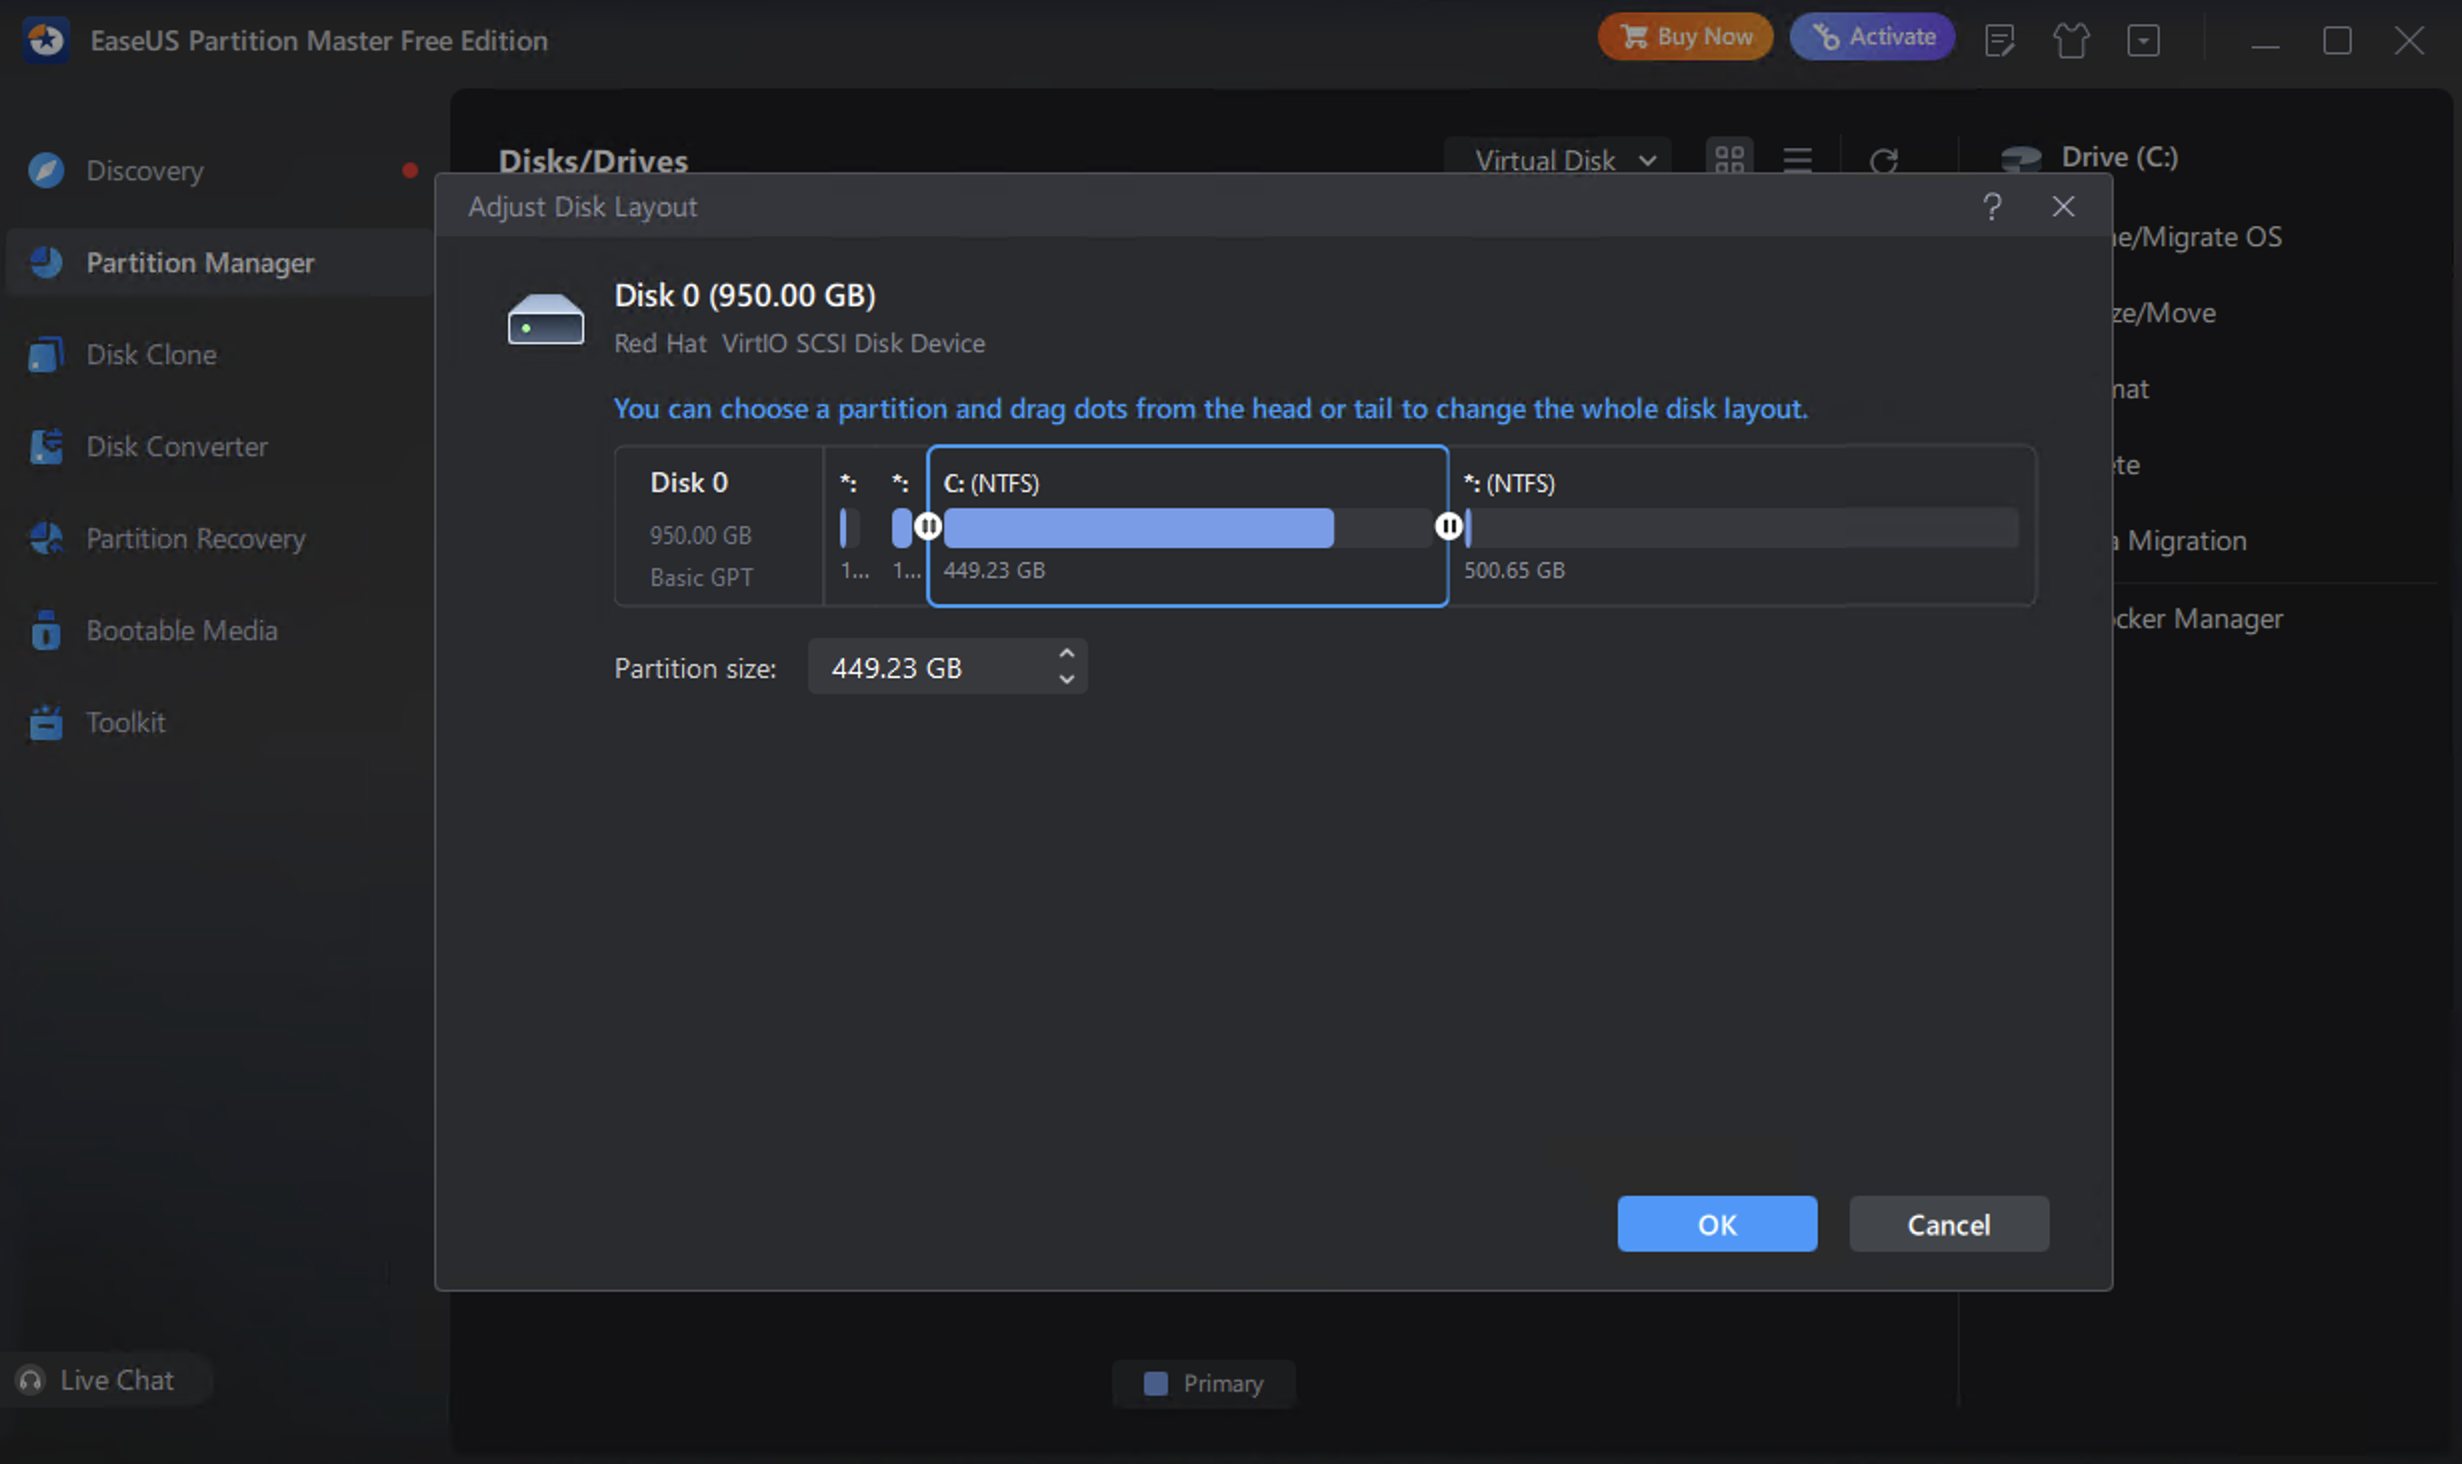Start a Live Chat session
This screenshot has height=1464, width=2462.
tap(106, 1380)
